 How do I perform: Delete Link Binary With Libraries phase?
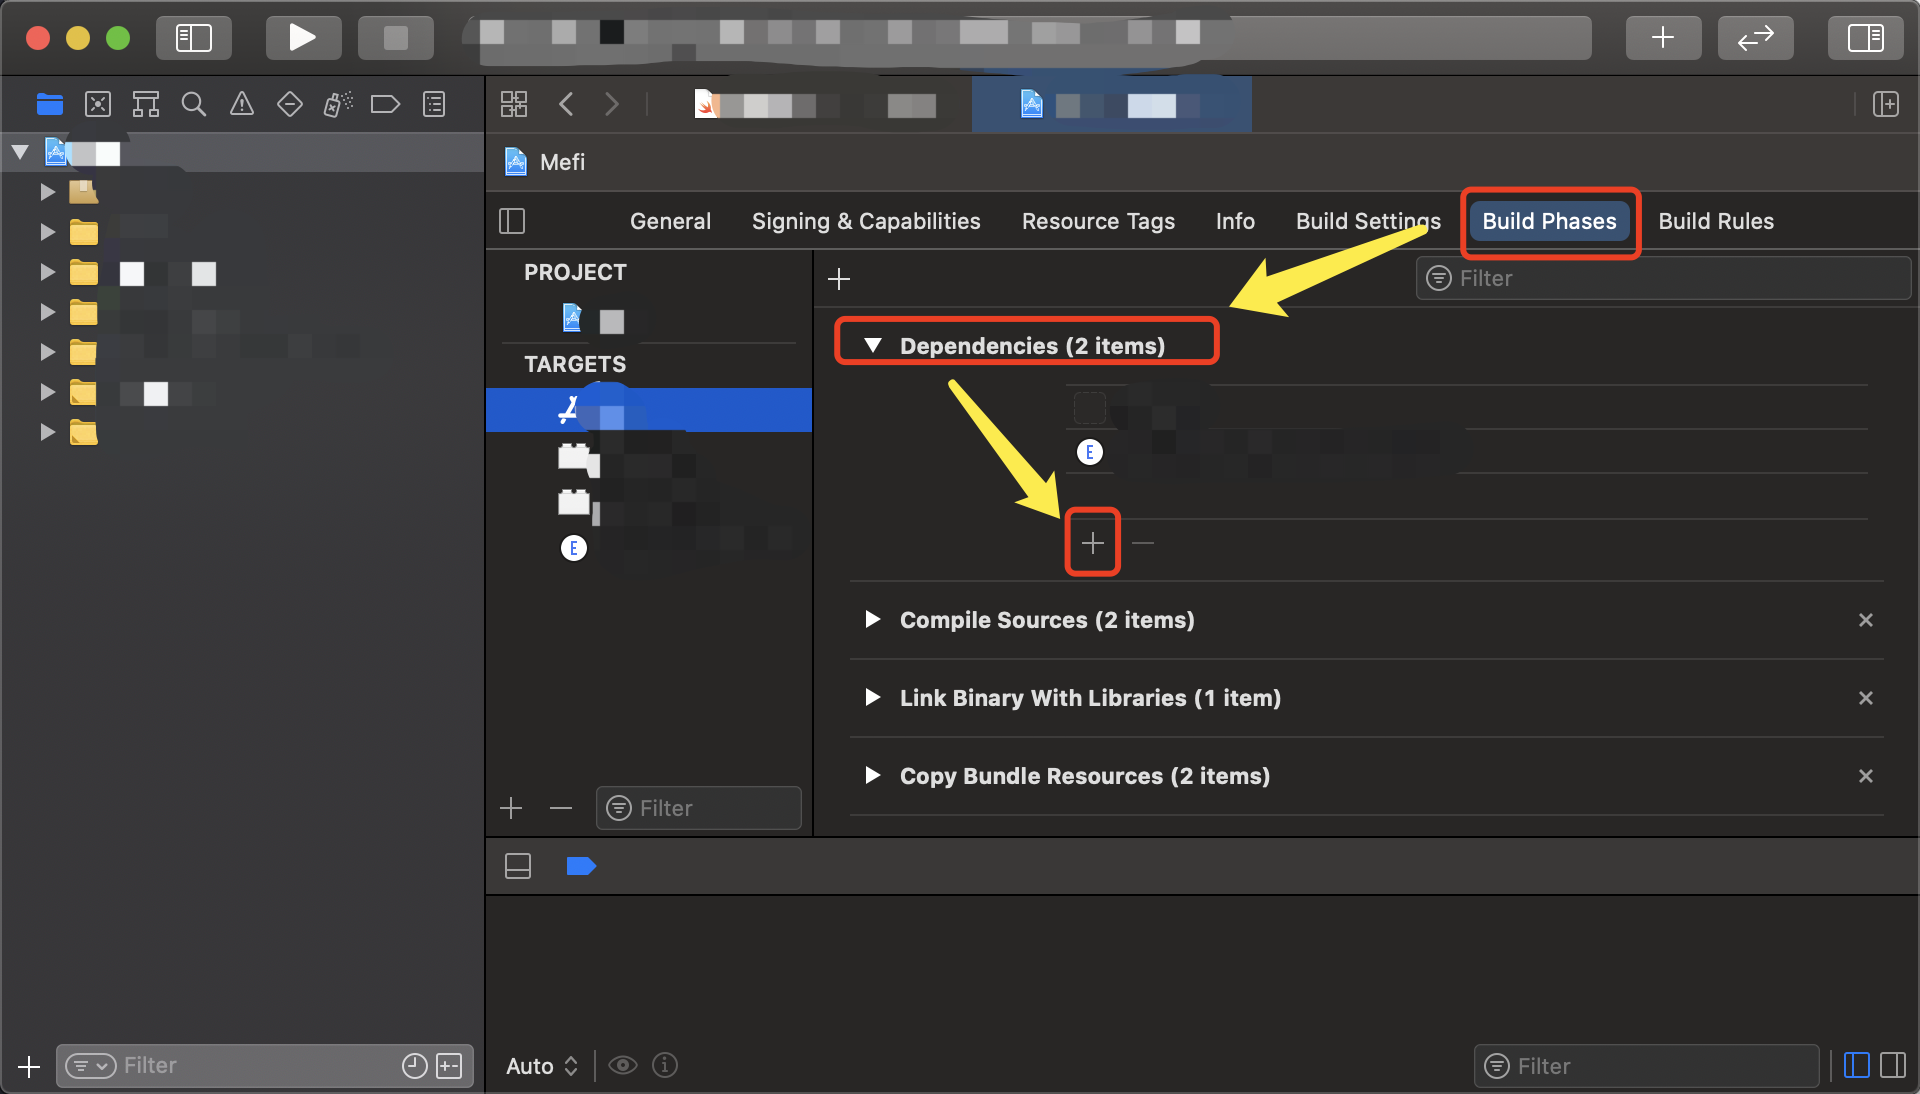click(x=1866, y=698)
